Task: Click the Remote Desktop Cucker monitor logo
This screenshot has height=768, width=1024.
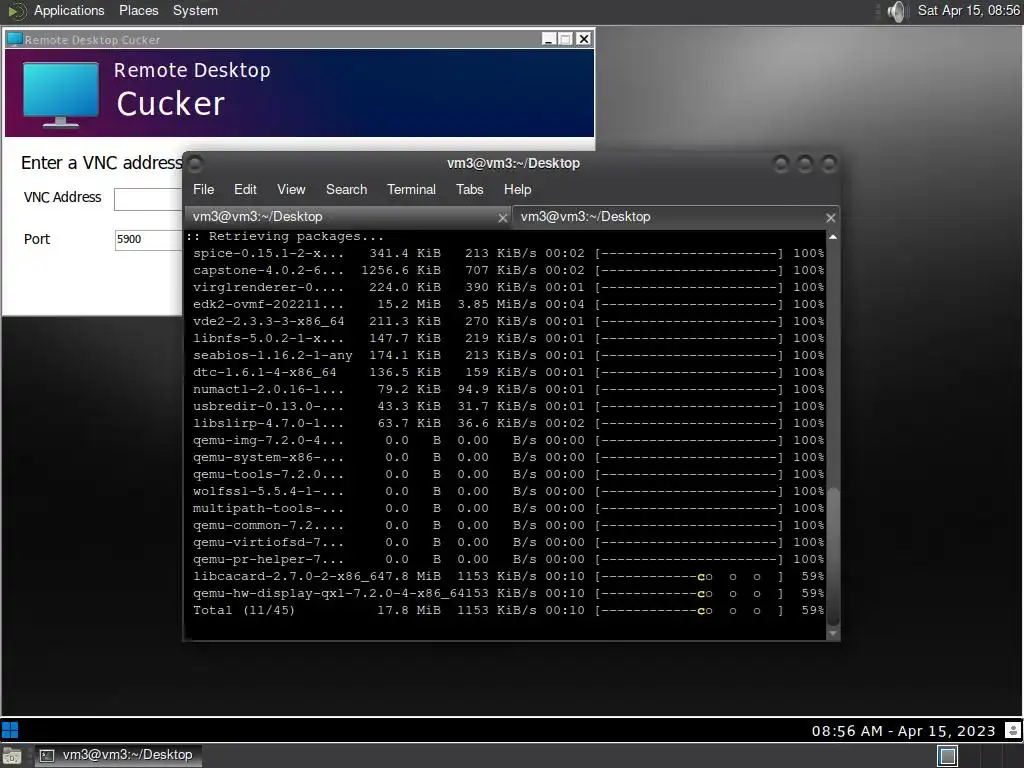Action: click(61, 94)
